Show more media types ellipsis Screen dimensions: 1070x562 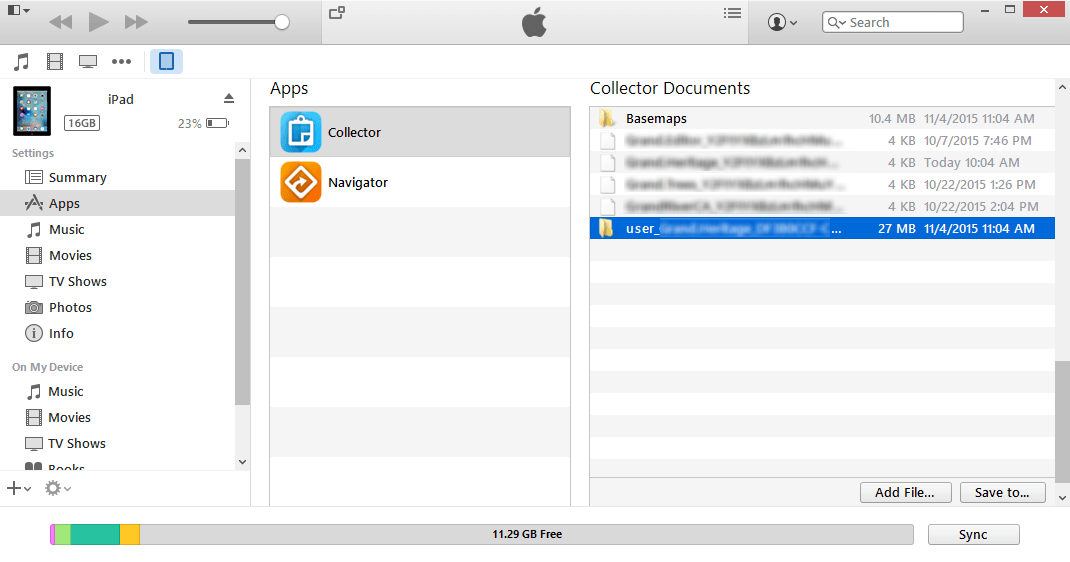[x=121, y=61]
